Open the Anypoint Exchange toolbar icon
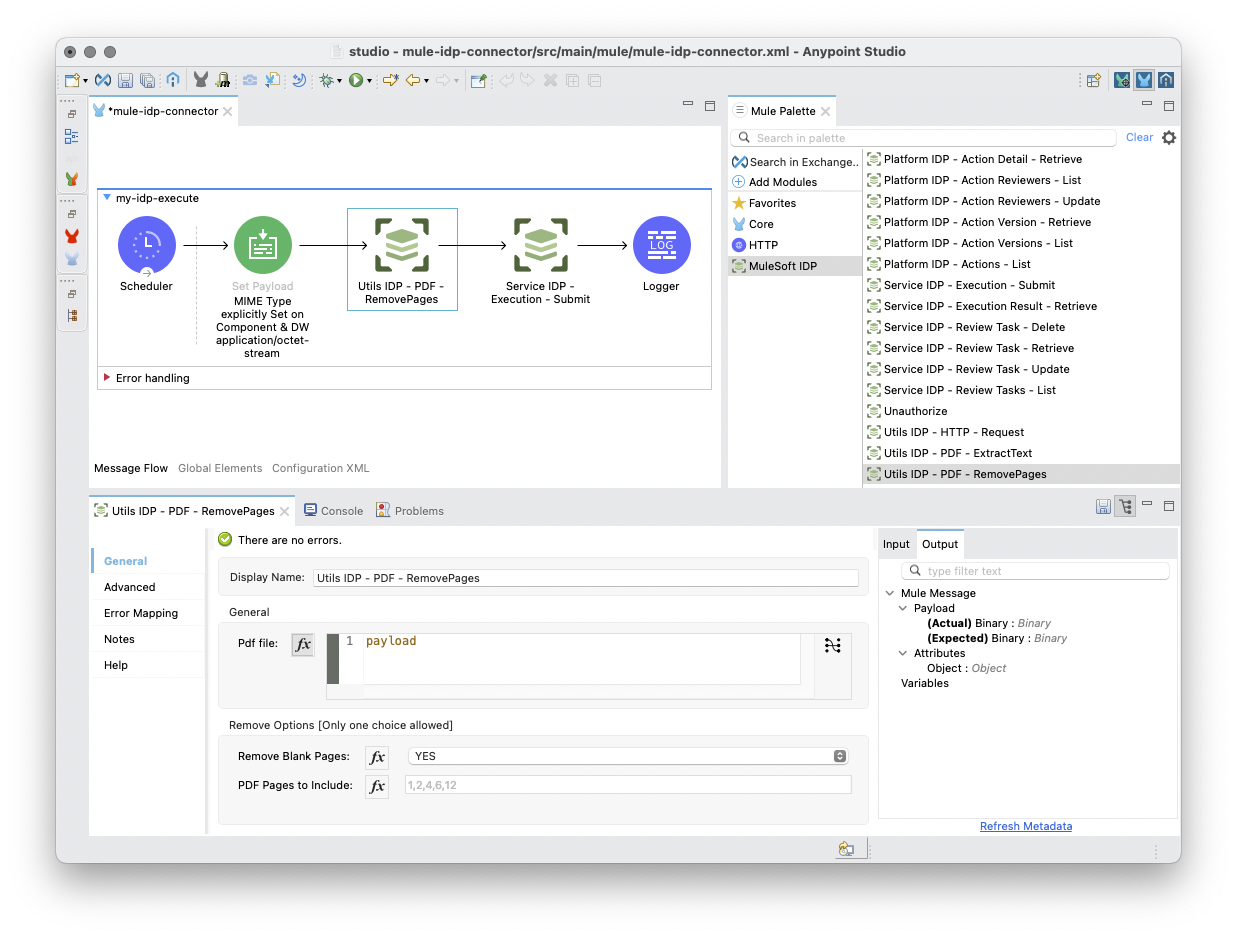 (103, 80)
